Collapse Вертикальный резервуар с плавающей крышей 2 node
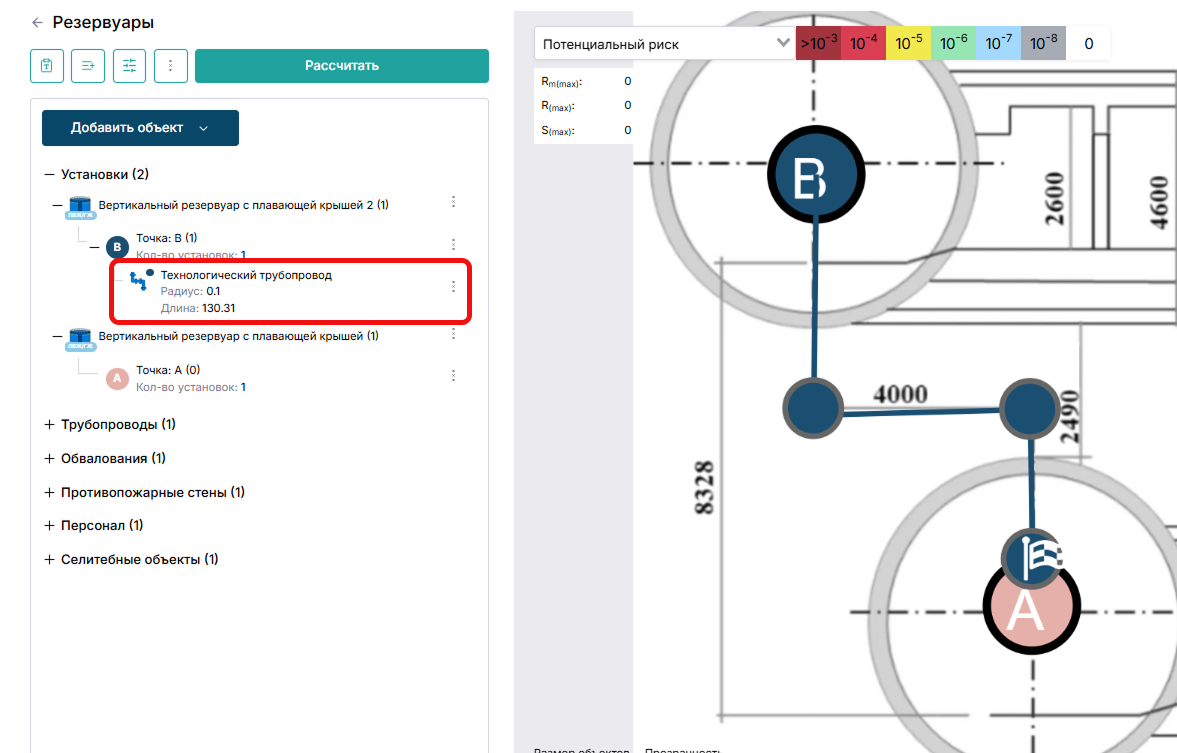 (57, 205)
